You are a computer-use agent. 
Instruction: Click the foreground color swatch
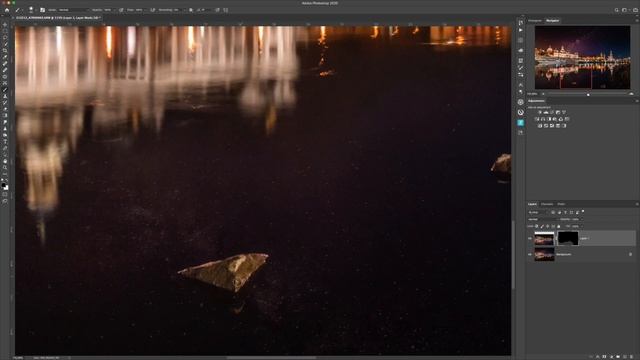click(4, 185)
